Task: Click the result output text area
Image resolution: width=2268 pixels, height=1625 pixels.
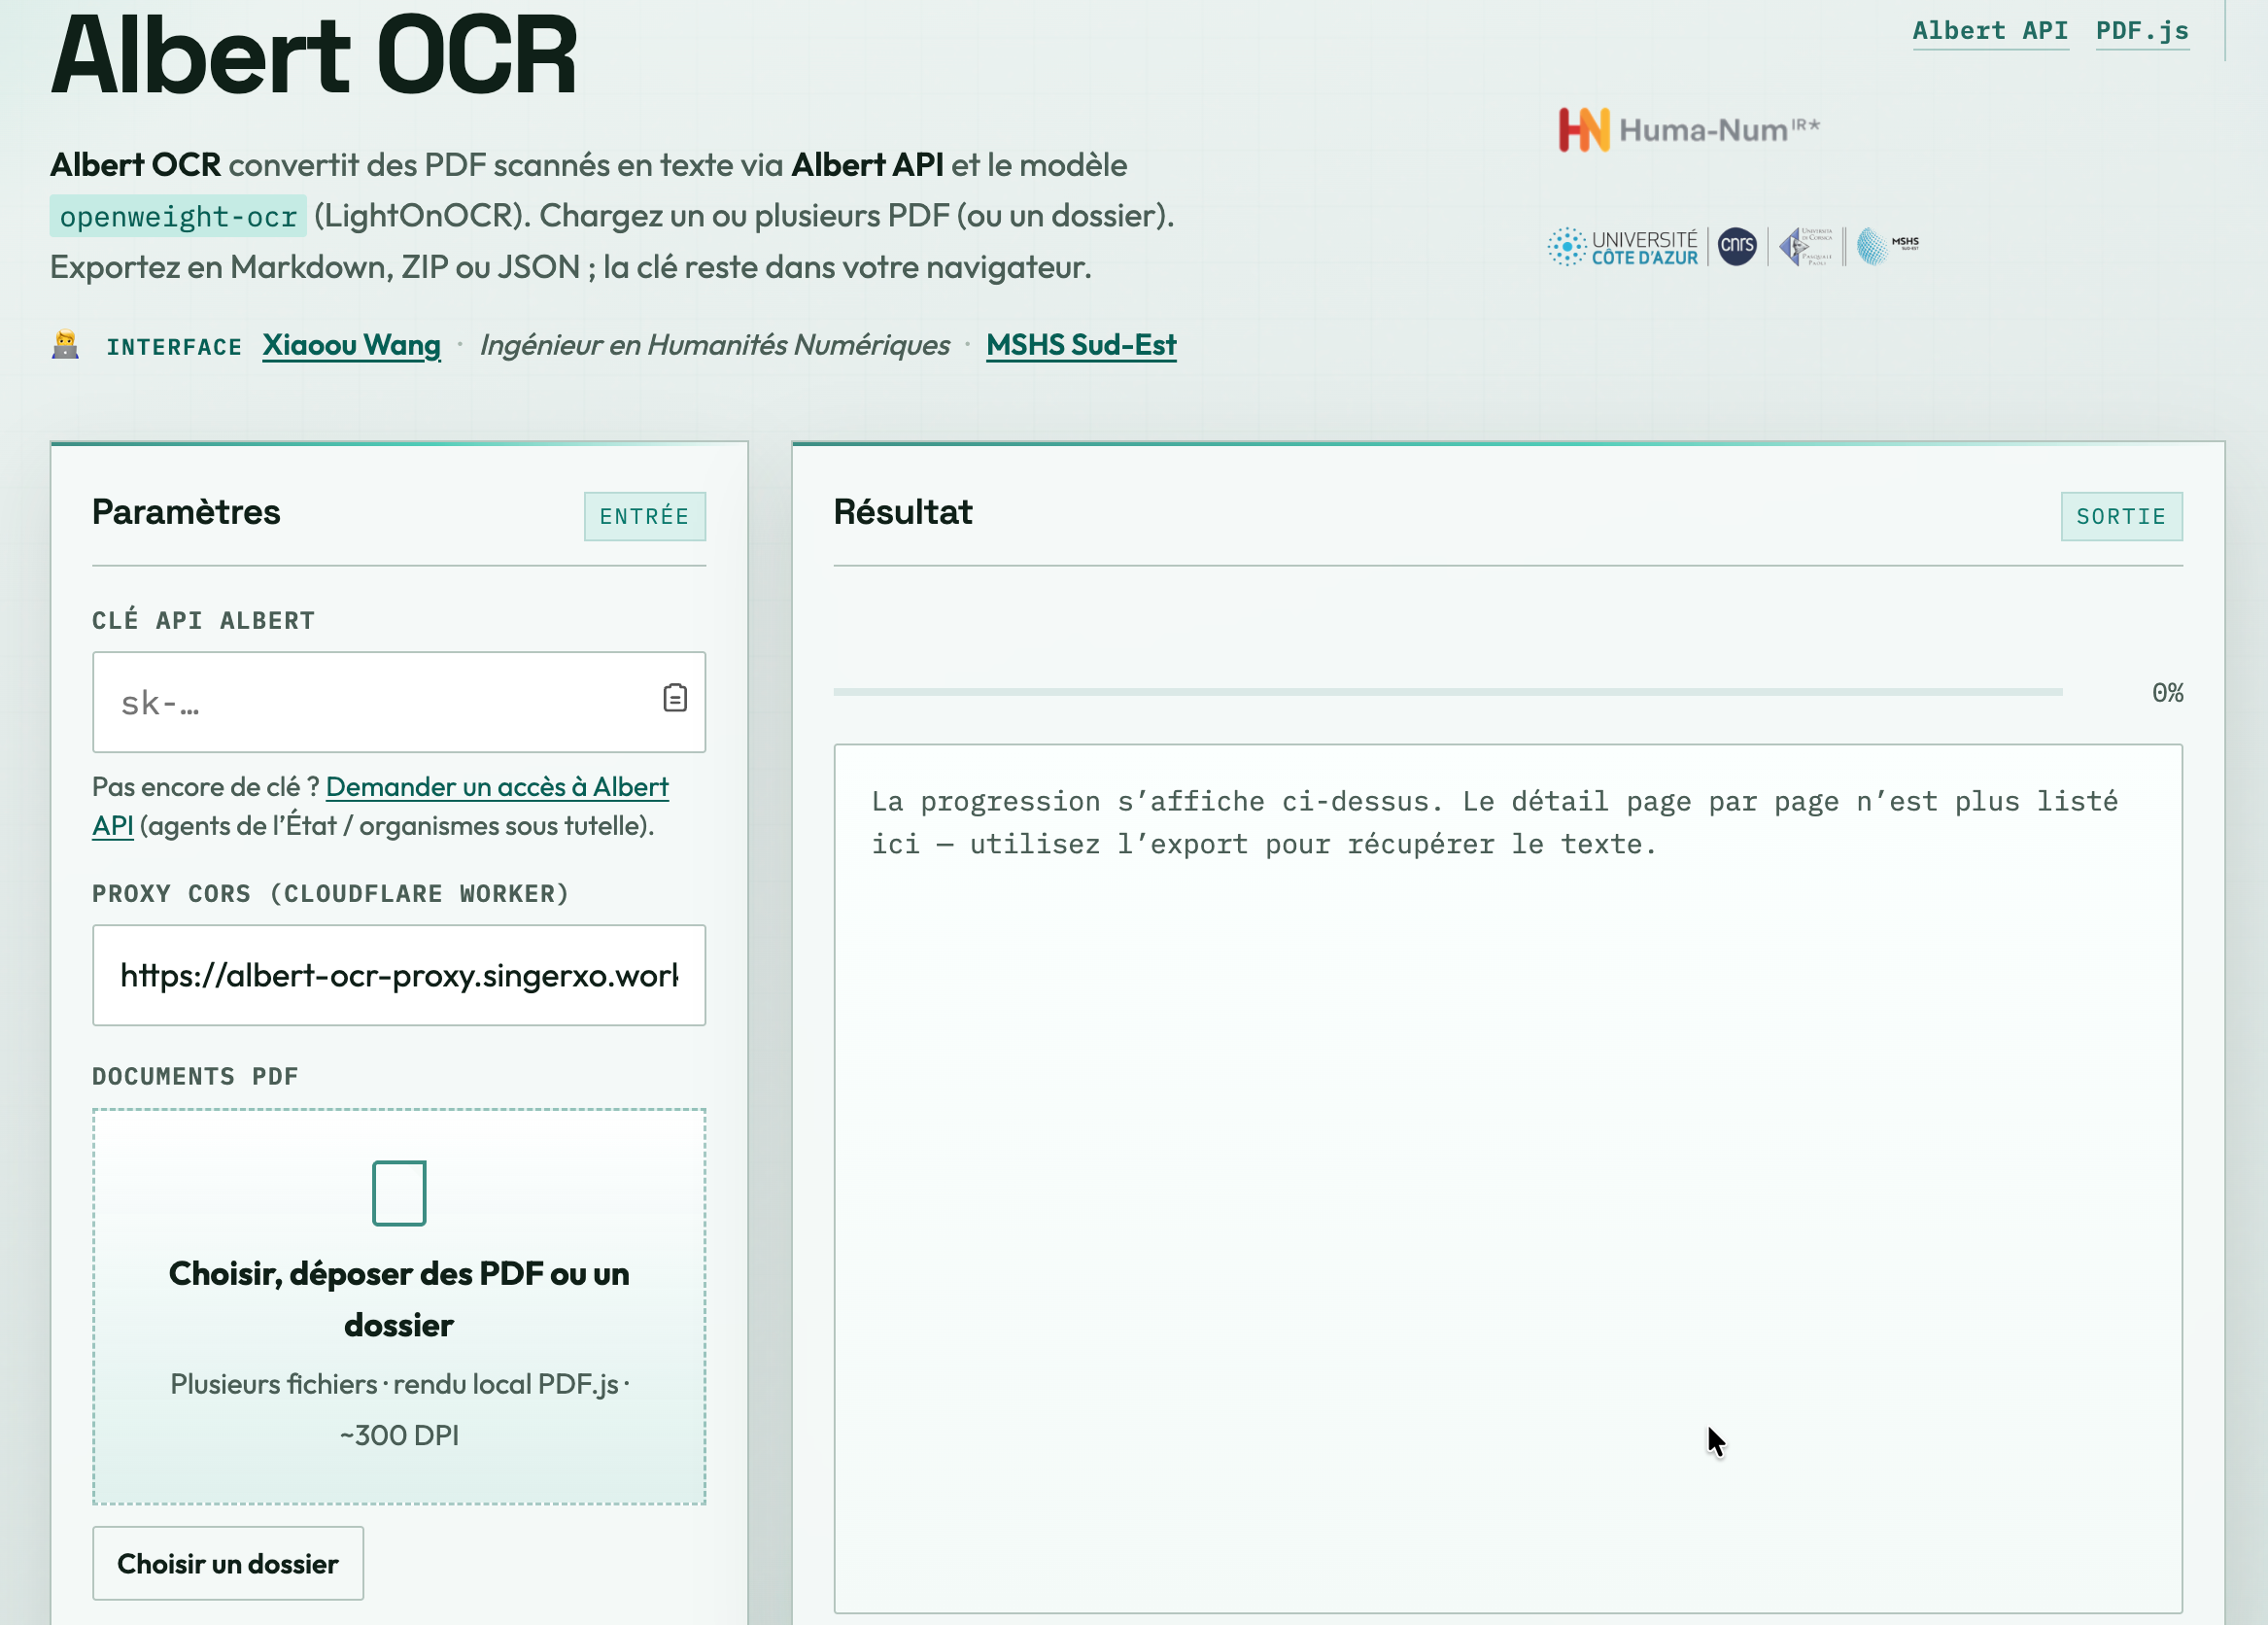Action: [x=1508, y=1178]
